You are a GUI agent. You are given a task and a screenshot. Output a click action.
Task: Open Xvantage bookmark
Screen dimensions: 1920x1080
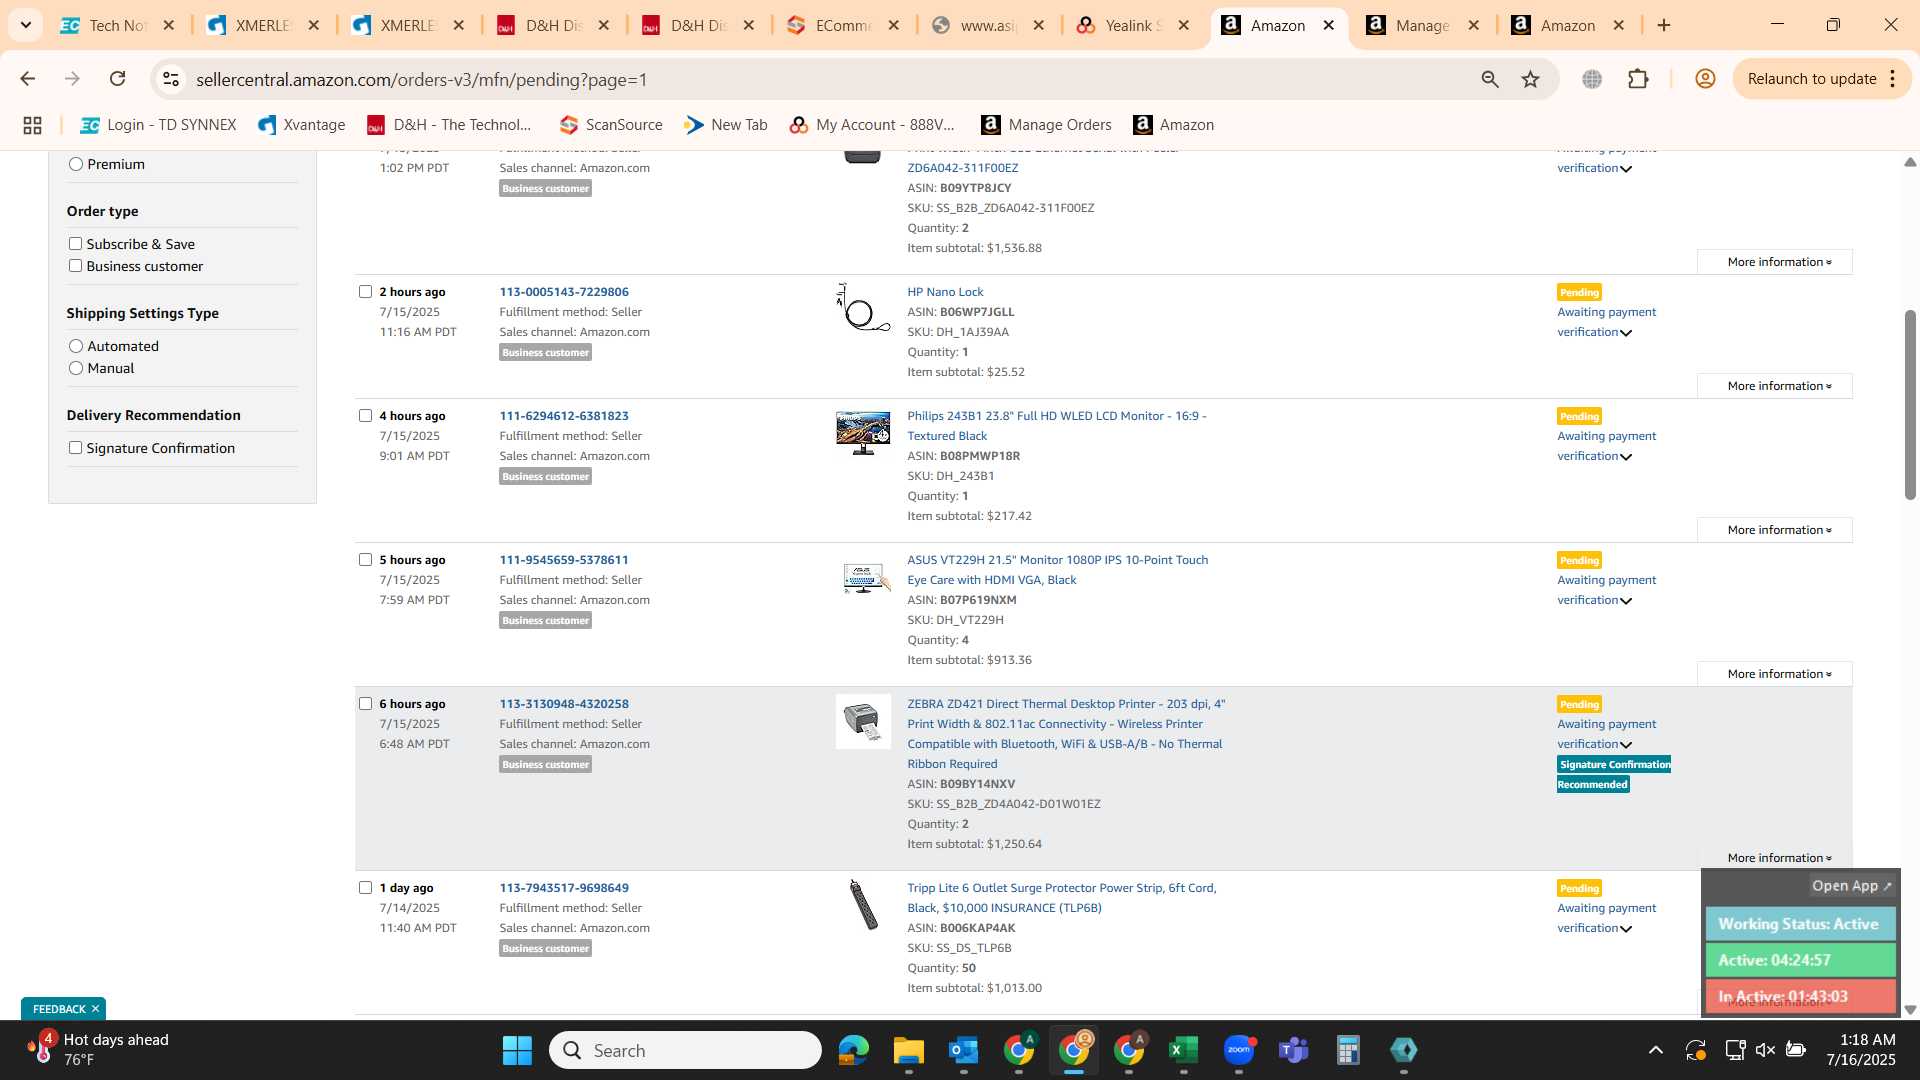pyautogui.click(x=301, y=125)
